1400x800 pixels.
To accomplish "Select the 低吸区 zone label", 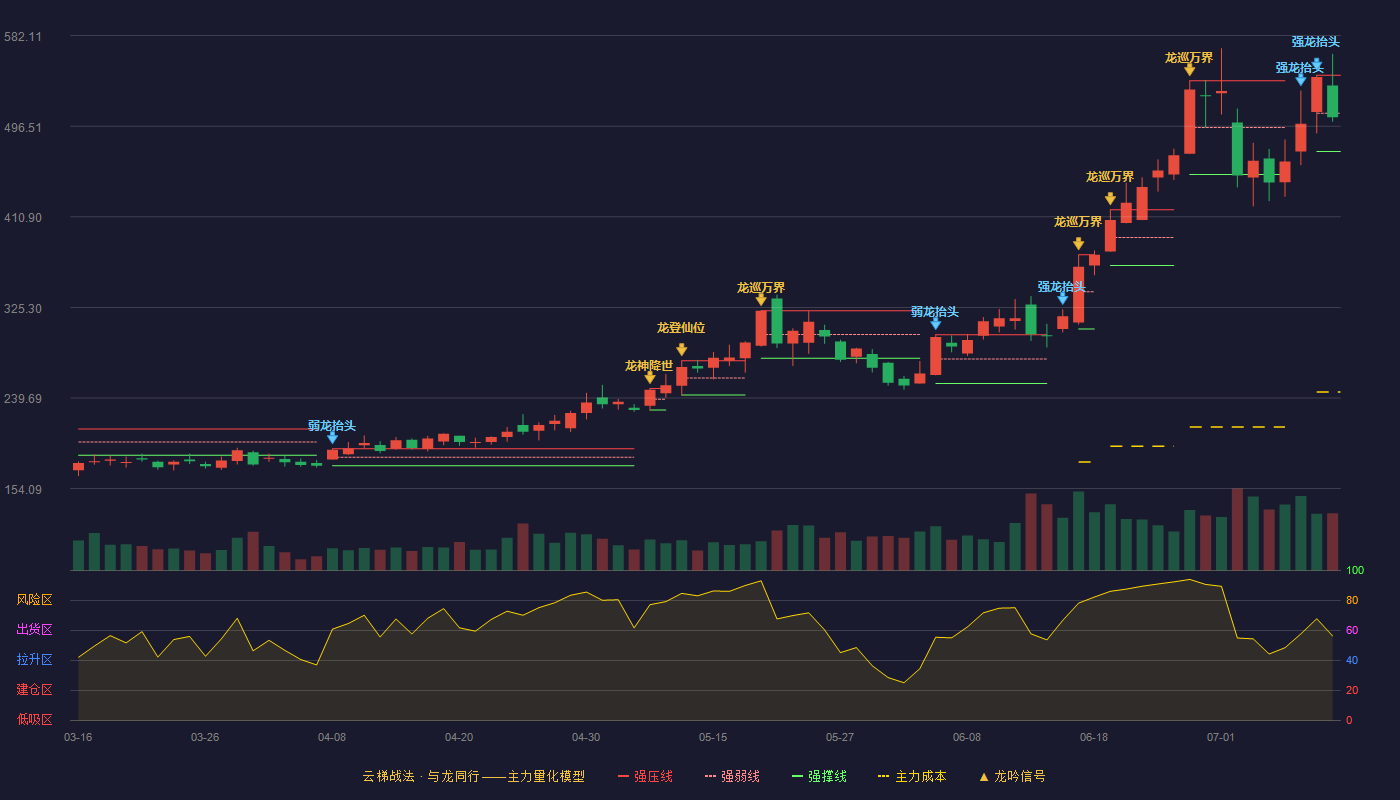I will click(34, 719).
